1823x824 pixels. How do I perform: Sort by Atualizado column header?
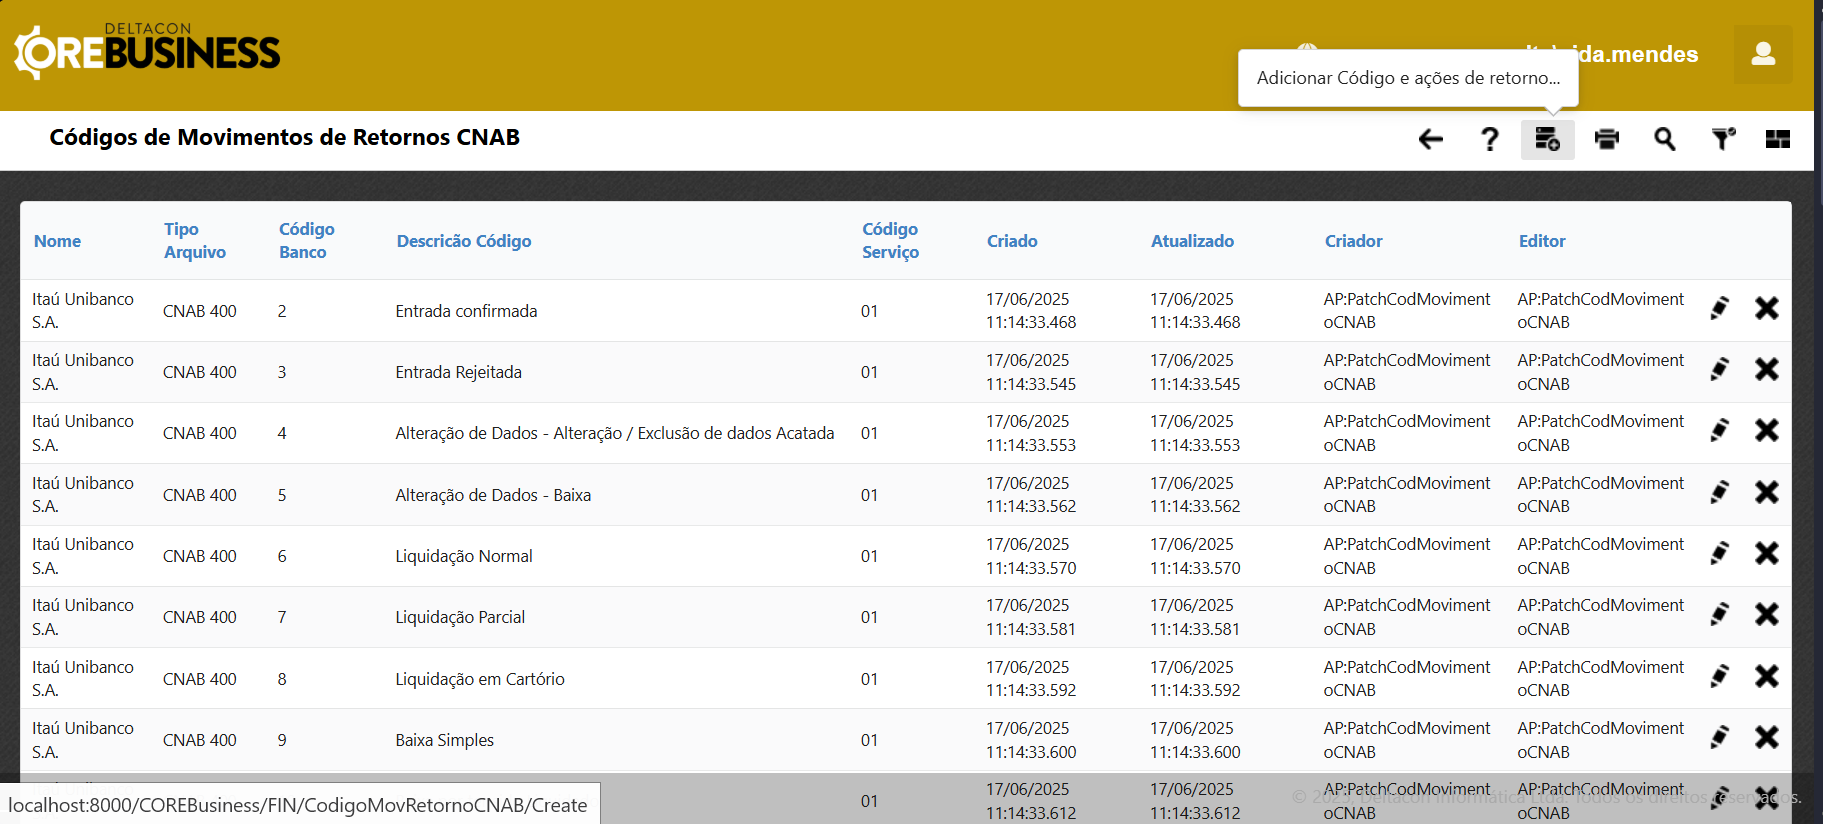[1192, 241]
